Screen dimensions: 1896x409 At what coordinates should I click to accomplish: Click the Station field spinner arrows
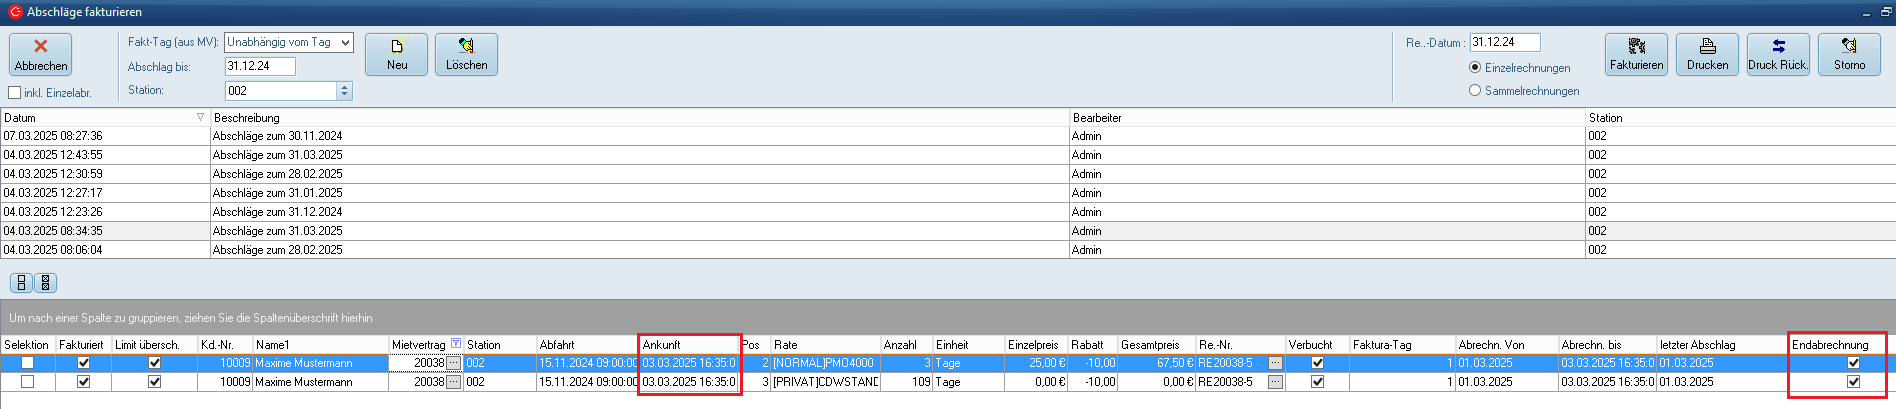(345, 91)
